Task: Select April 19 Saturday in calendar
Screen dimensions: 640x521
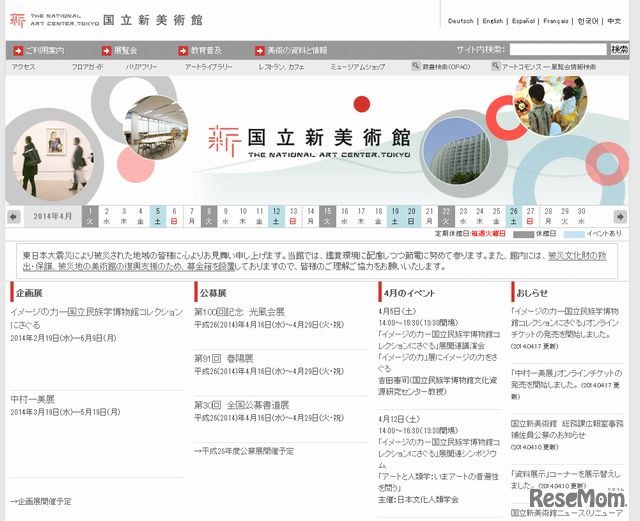Action: click(x=395, y=216)
